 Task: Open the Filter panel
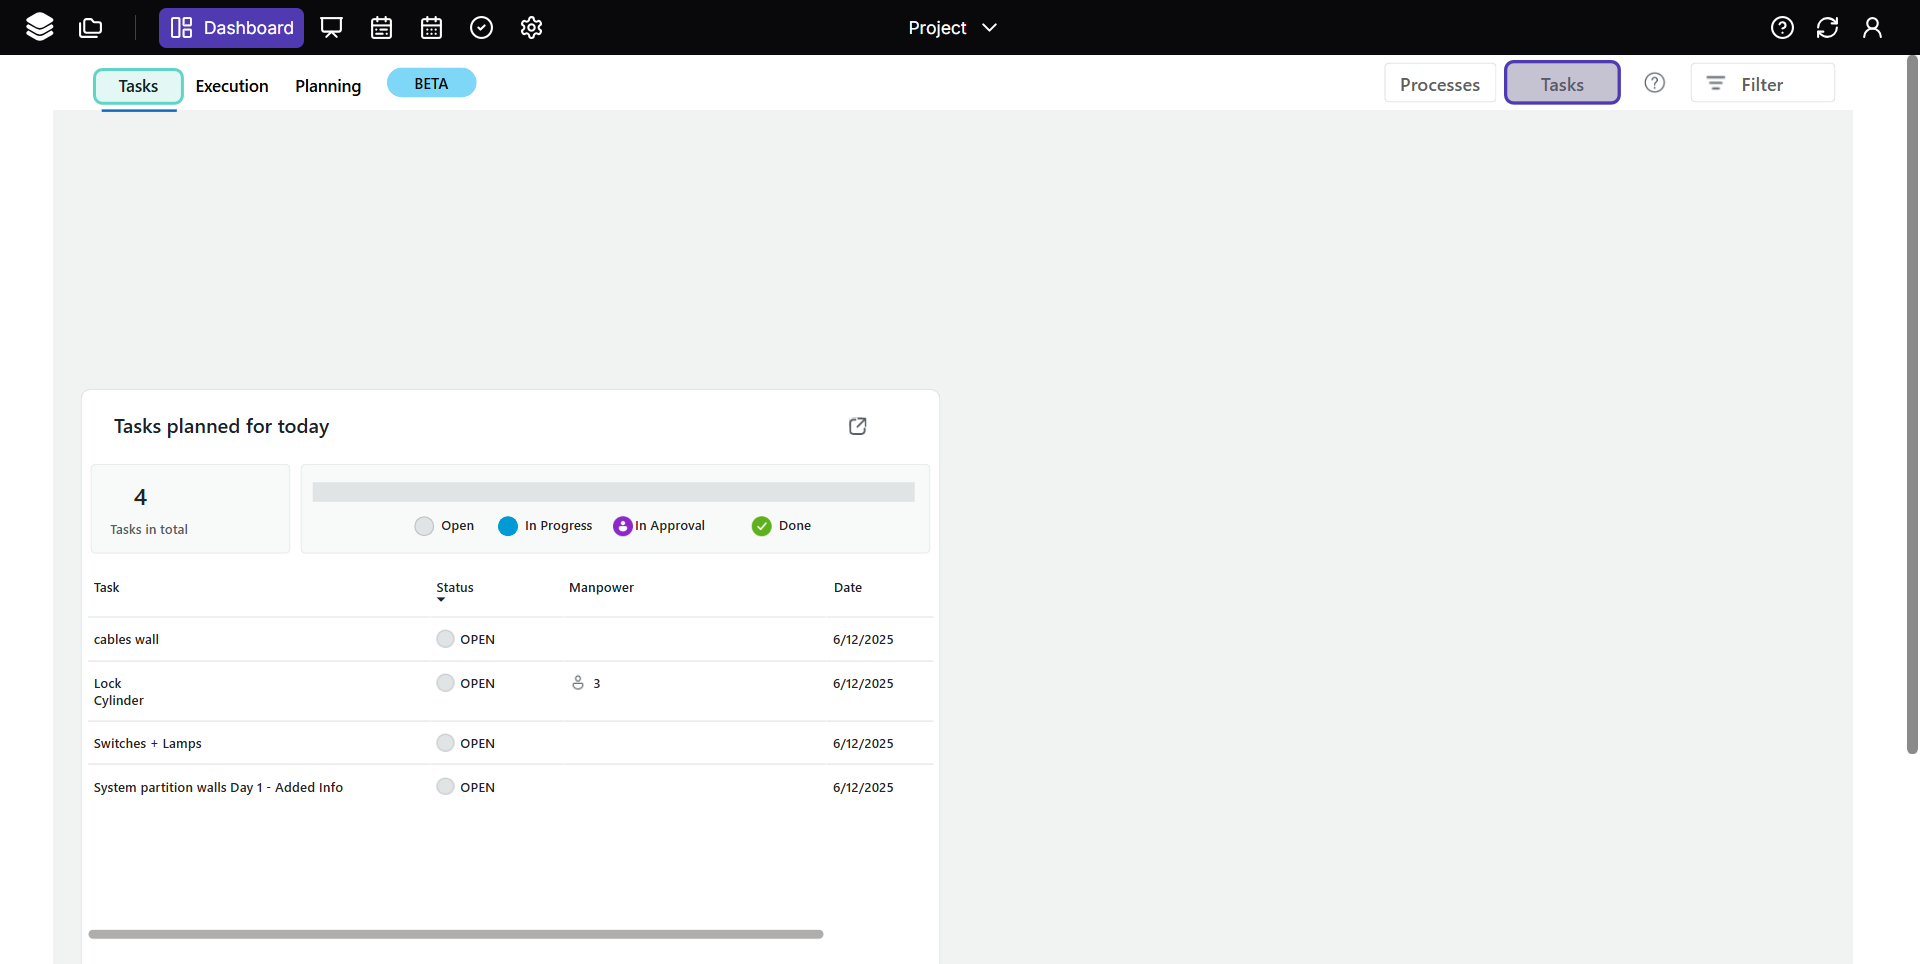pyautogui.click(x=1762, y=84)
